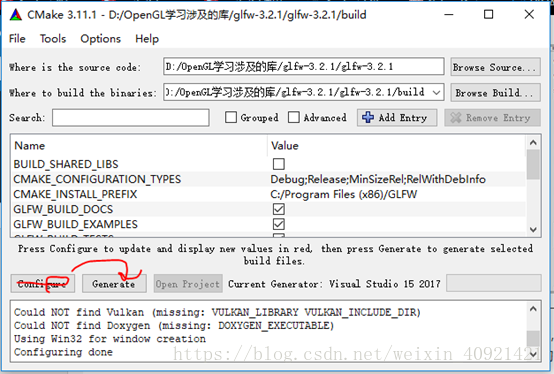Click output log scrollbar up arrow
Viewport: 554px width, 374px height.
(x=533, y=309)
